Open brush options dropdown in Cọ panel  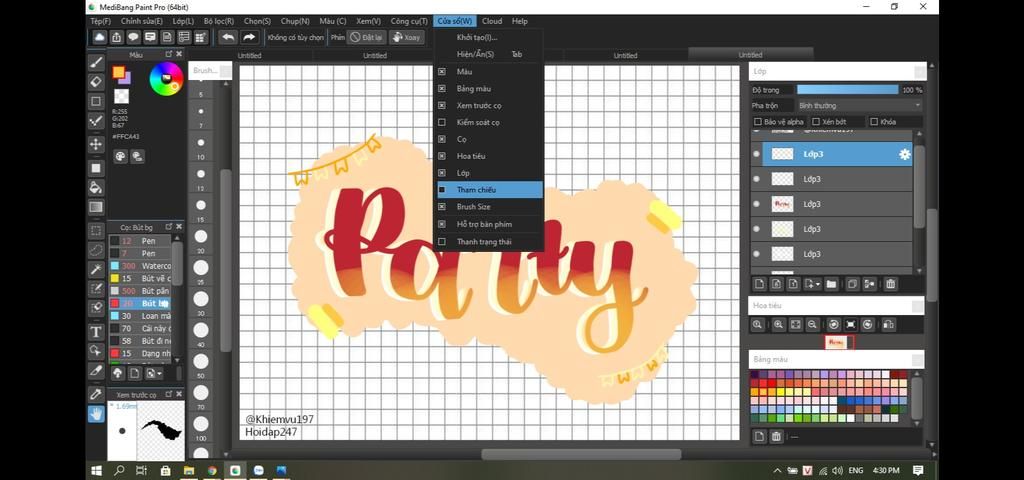(154, 373)
